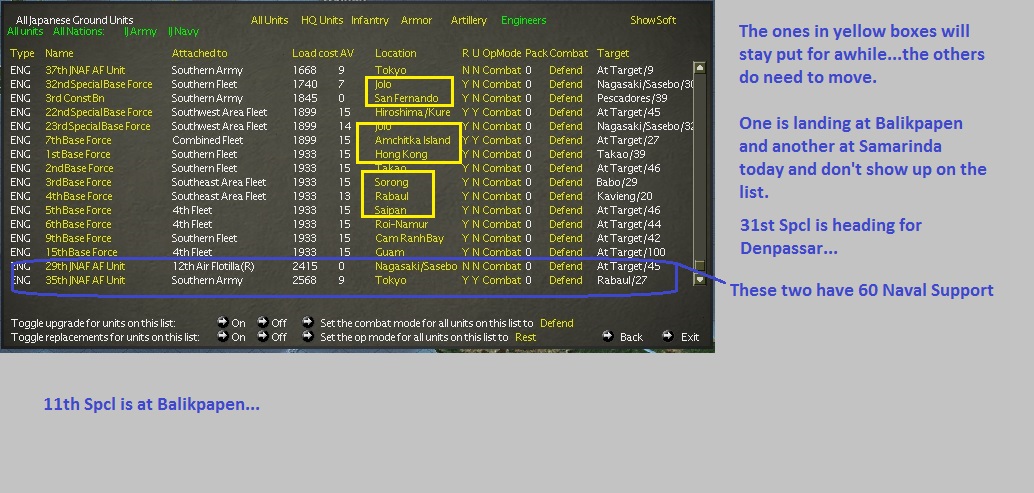Sort list by Type column
This screenshot has width=1034, height=493.
pos(22,53)
